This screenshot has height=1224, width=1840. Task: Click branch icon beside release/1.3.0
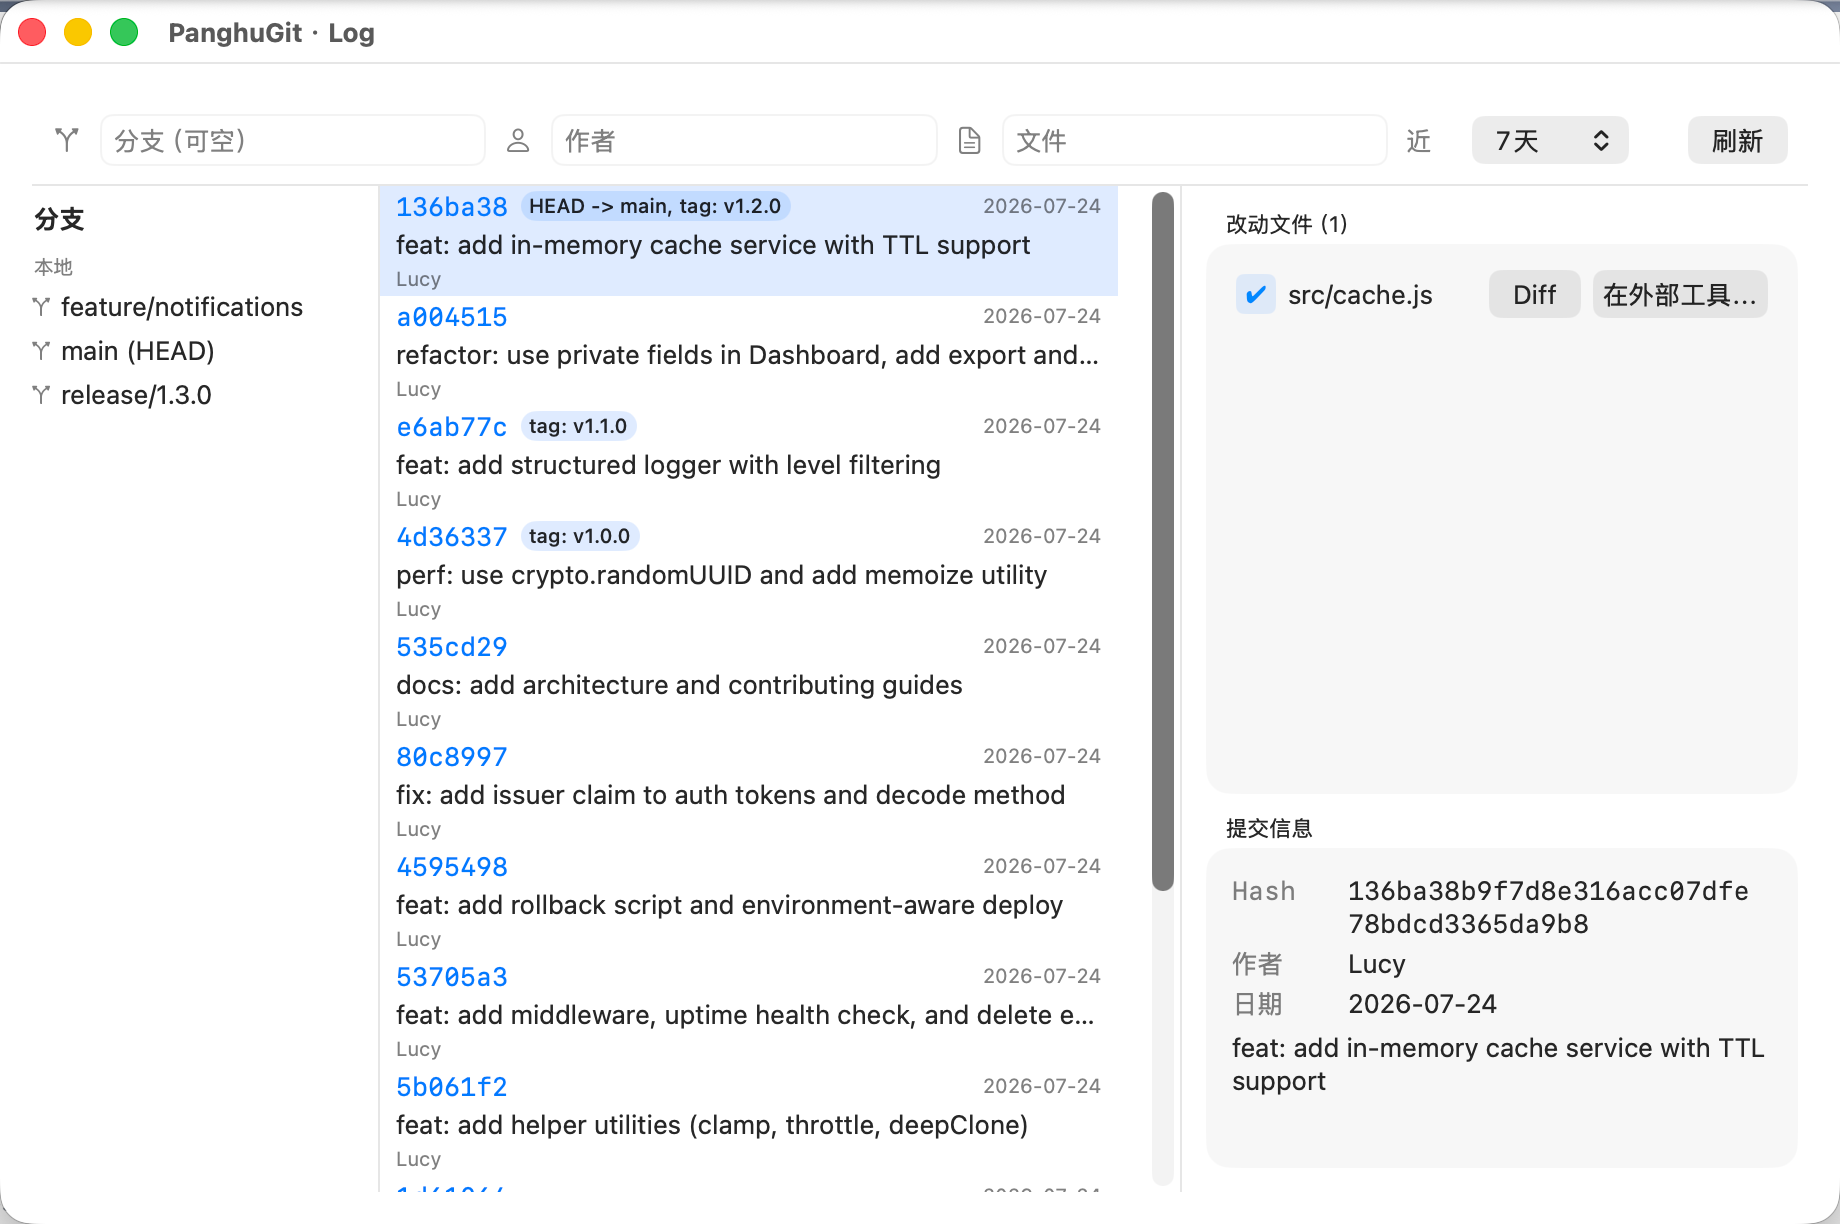[x=41, y=395]
